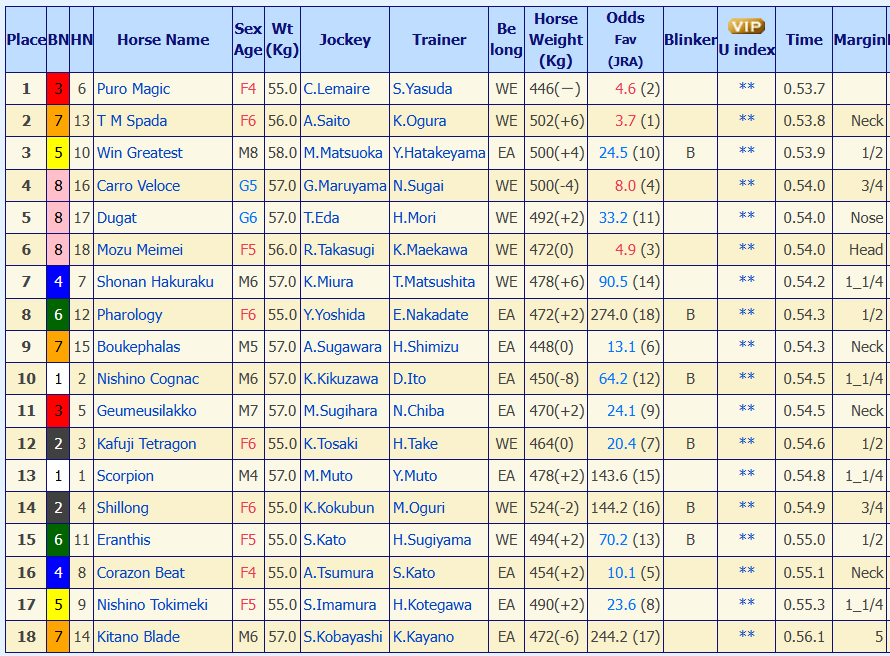Screen dimensions: 890x656
Task: Click the Geumeusilakko horse name
Action: [x=146, y=410]
